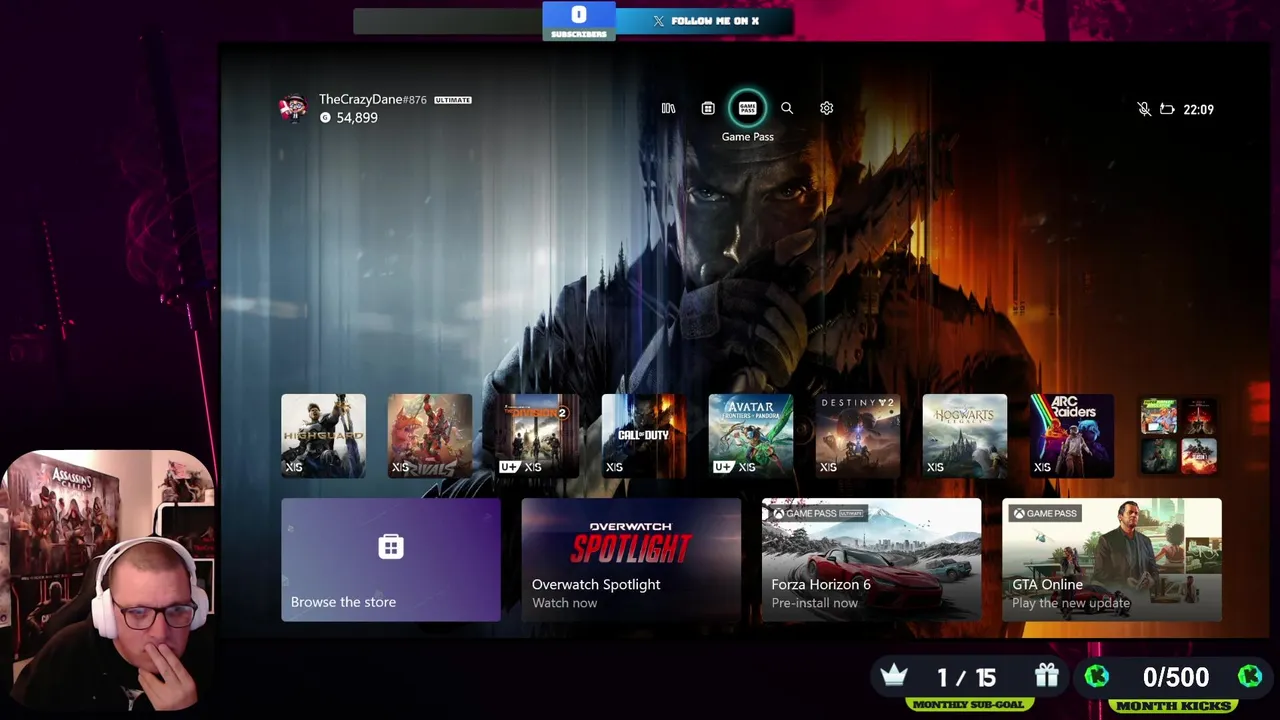
Task: Click the streamer webcam overlay
Action: 108,580
